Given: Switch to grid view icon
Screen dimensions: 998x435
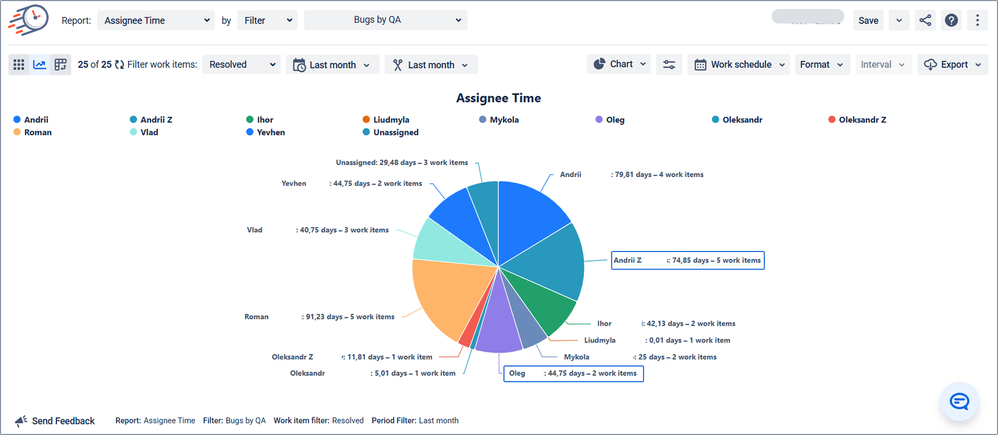Looking at the screenshot, I should point(18,64).
